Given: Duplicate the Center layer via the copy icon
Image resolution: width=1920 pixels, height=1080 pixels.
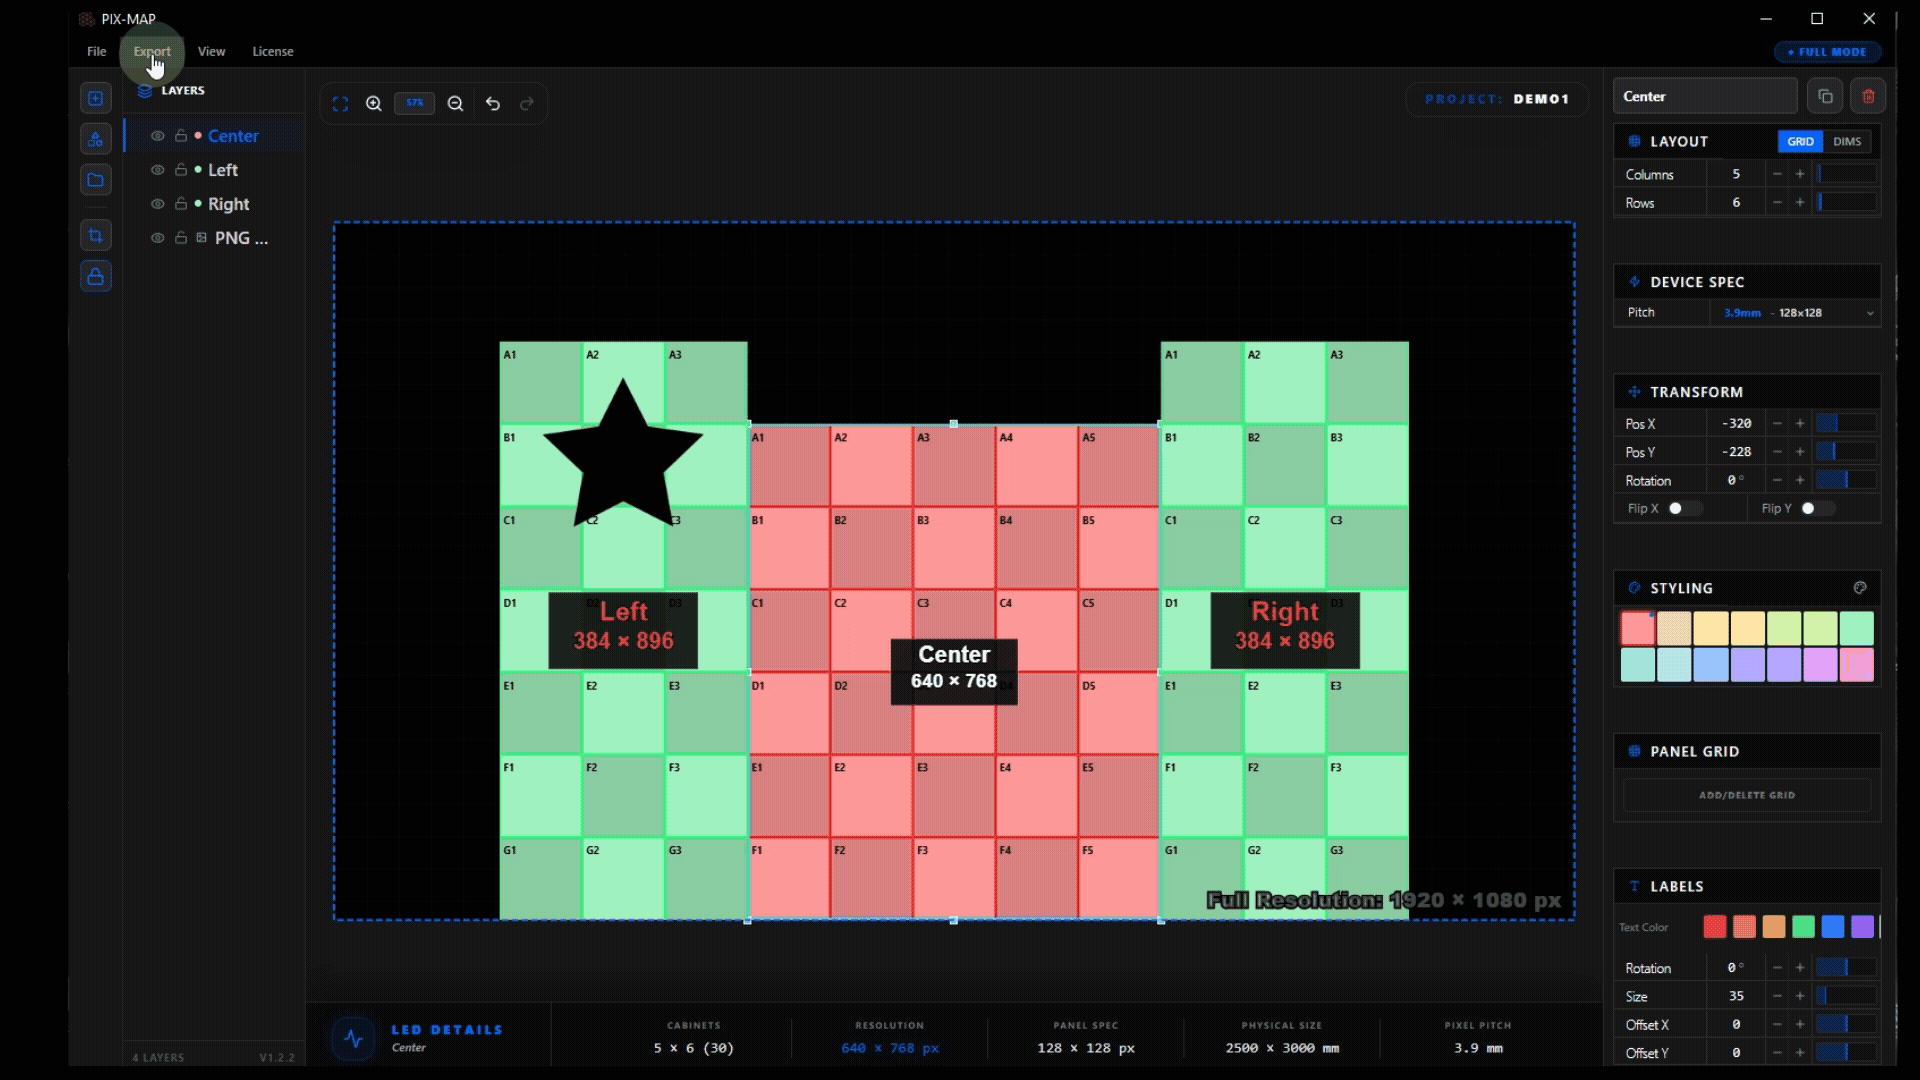Looking at the screenshot, I should coord(1825,95).
